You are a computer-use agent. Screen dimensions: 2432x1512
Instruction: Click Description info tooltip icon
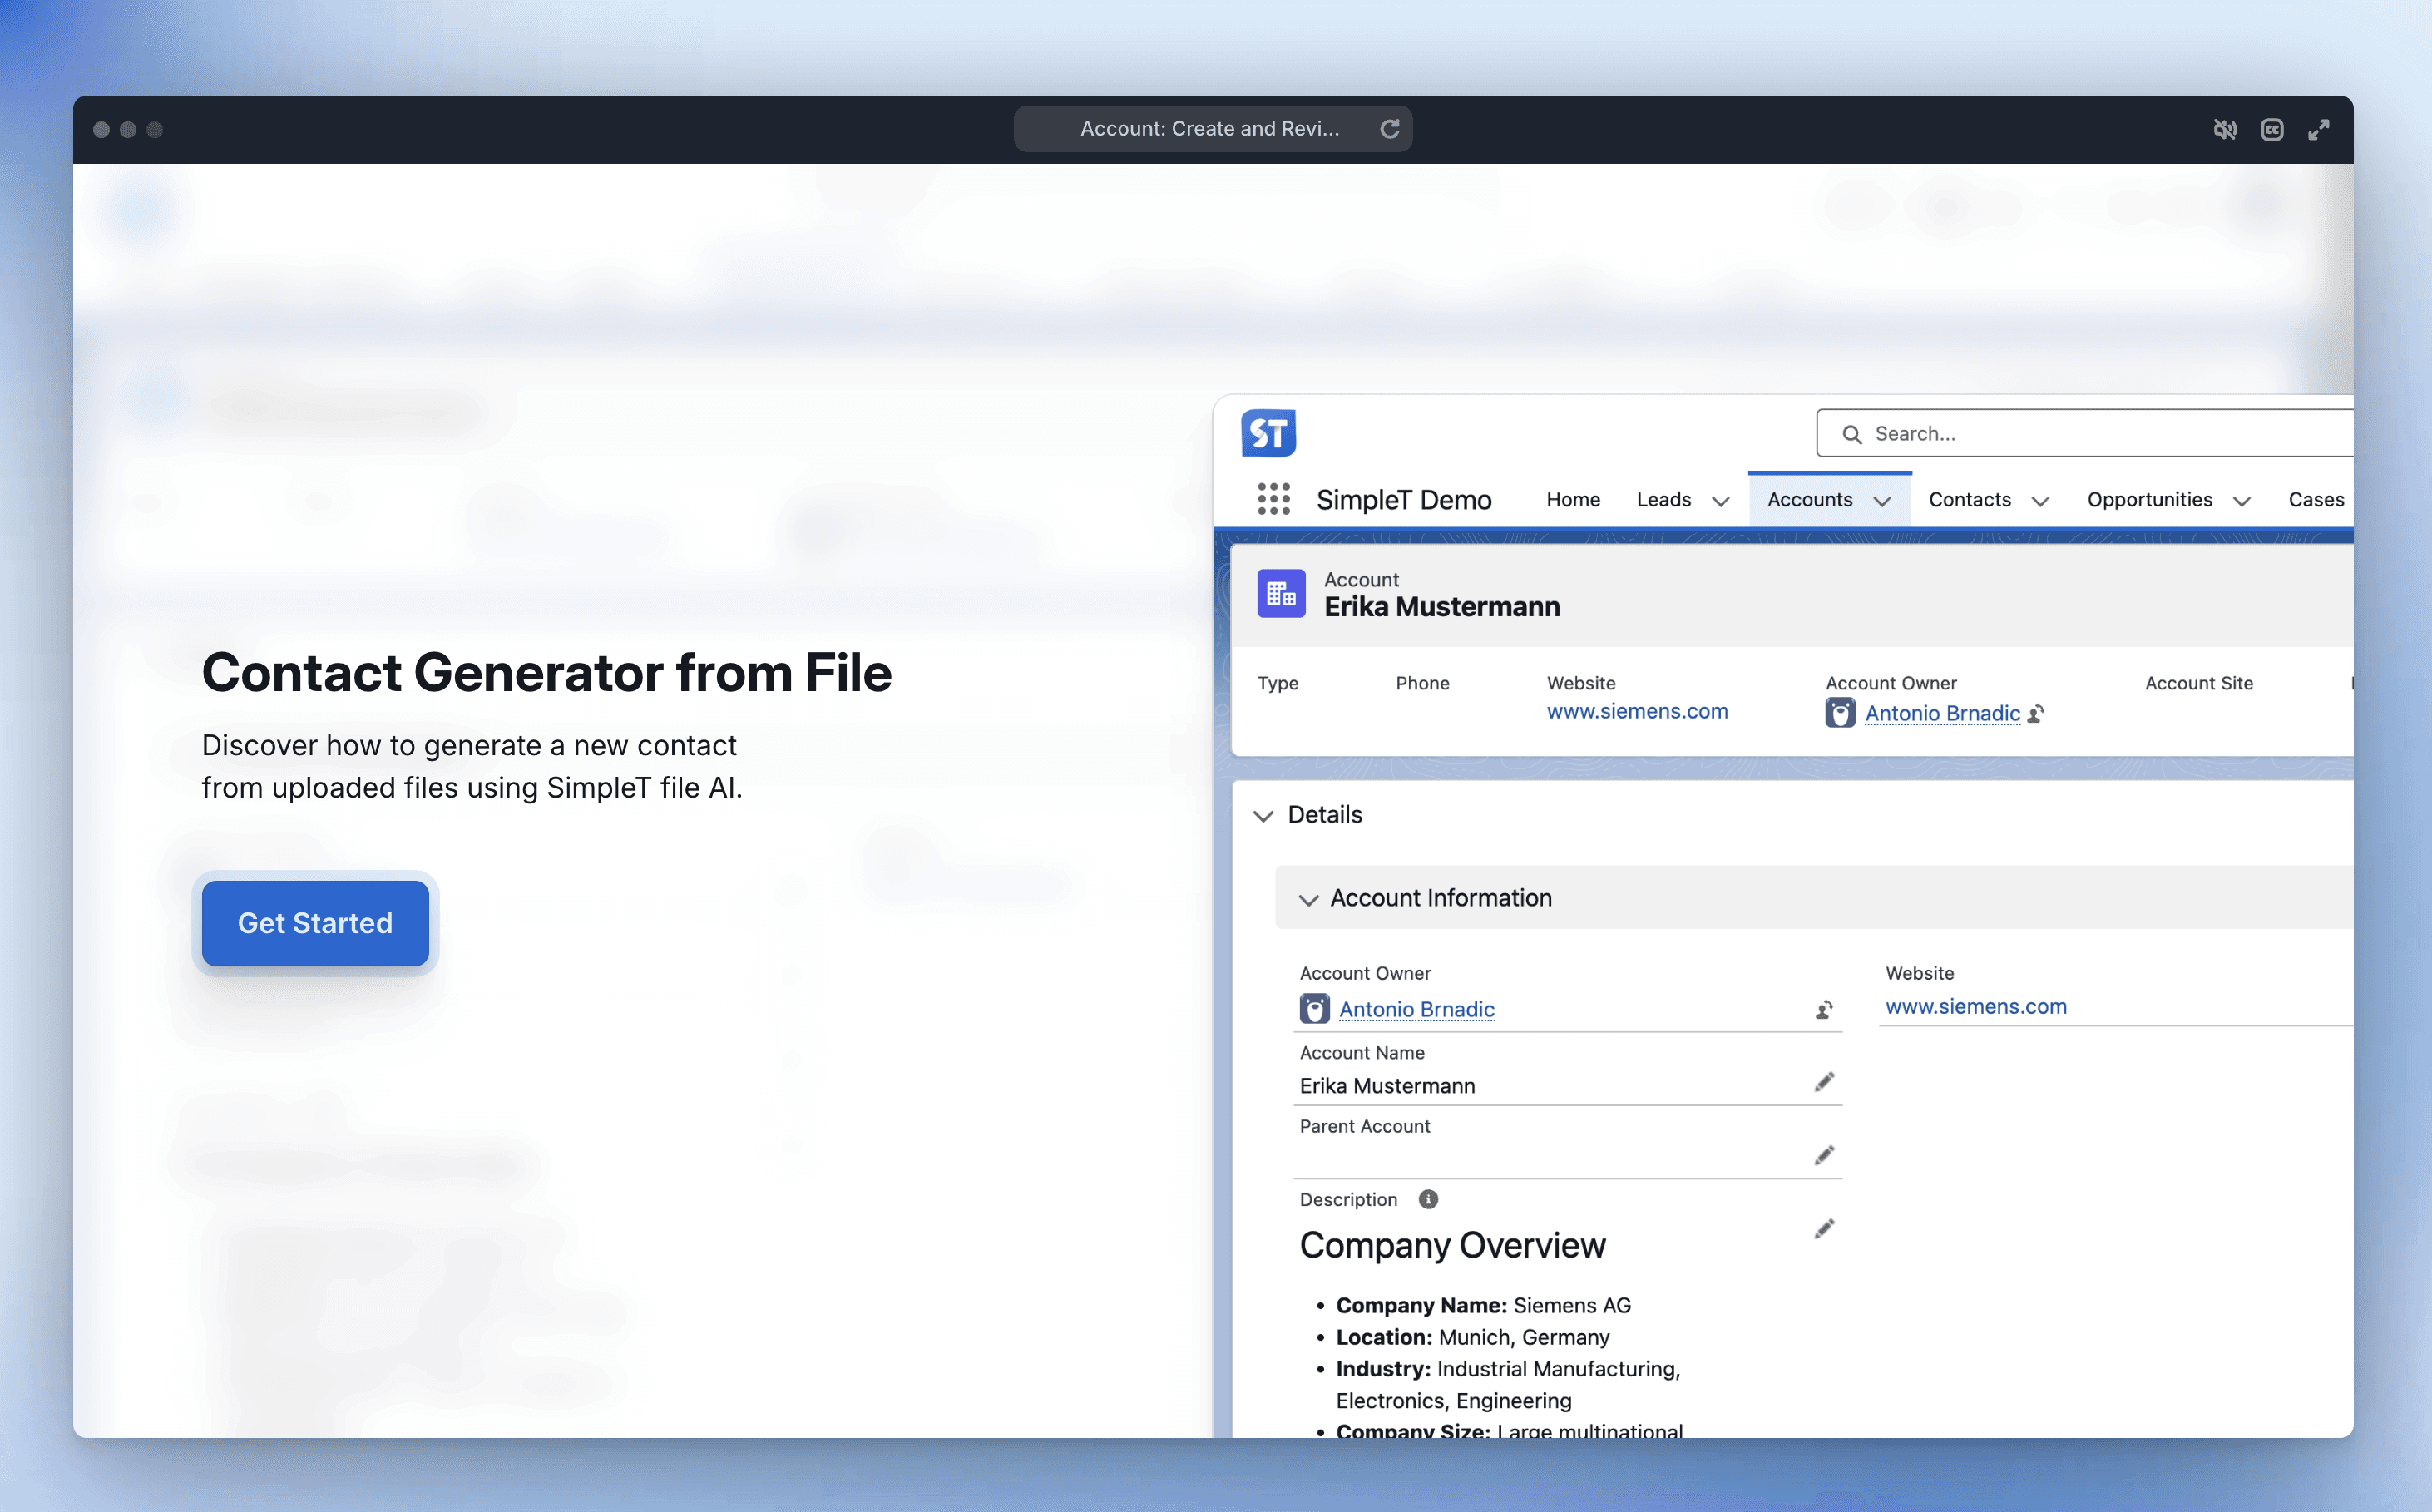1428,1199
